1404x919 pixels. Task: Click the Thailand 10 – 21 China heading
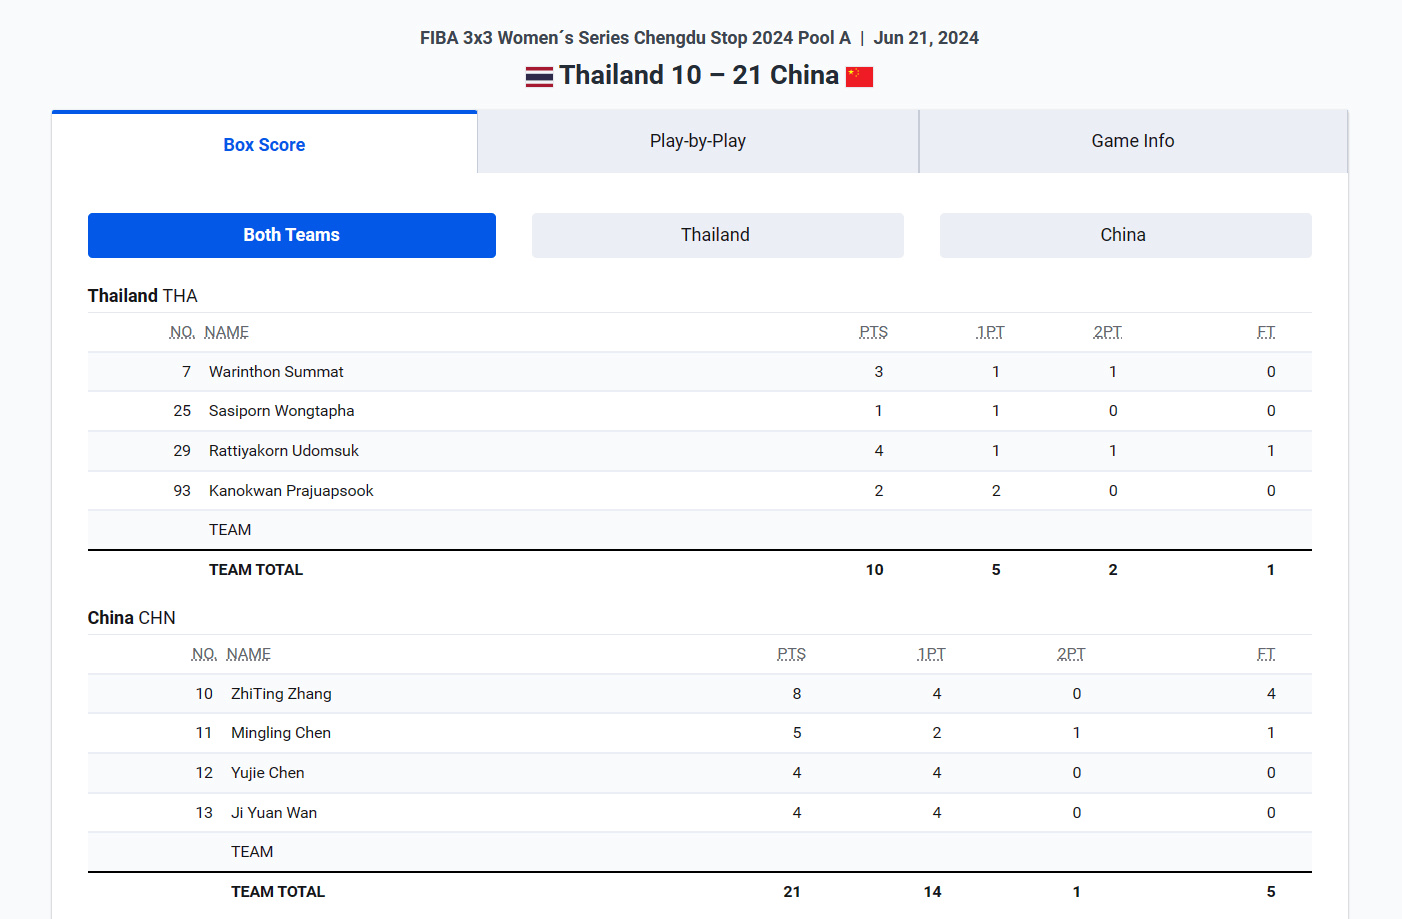click(699, 75)
